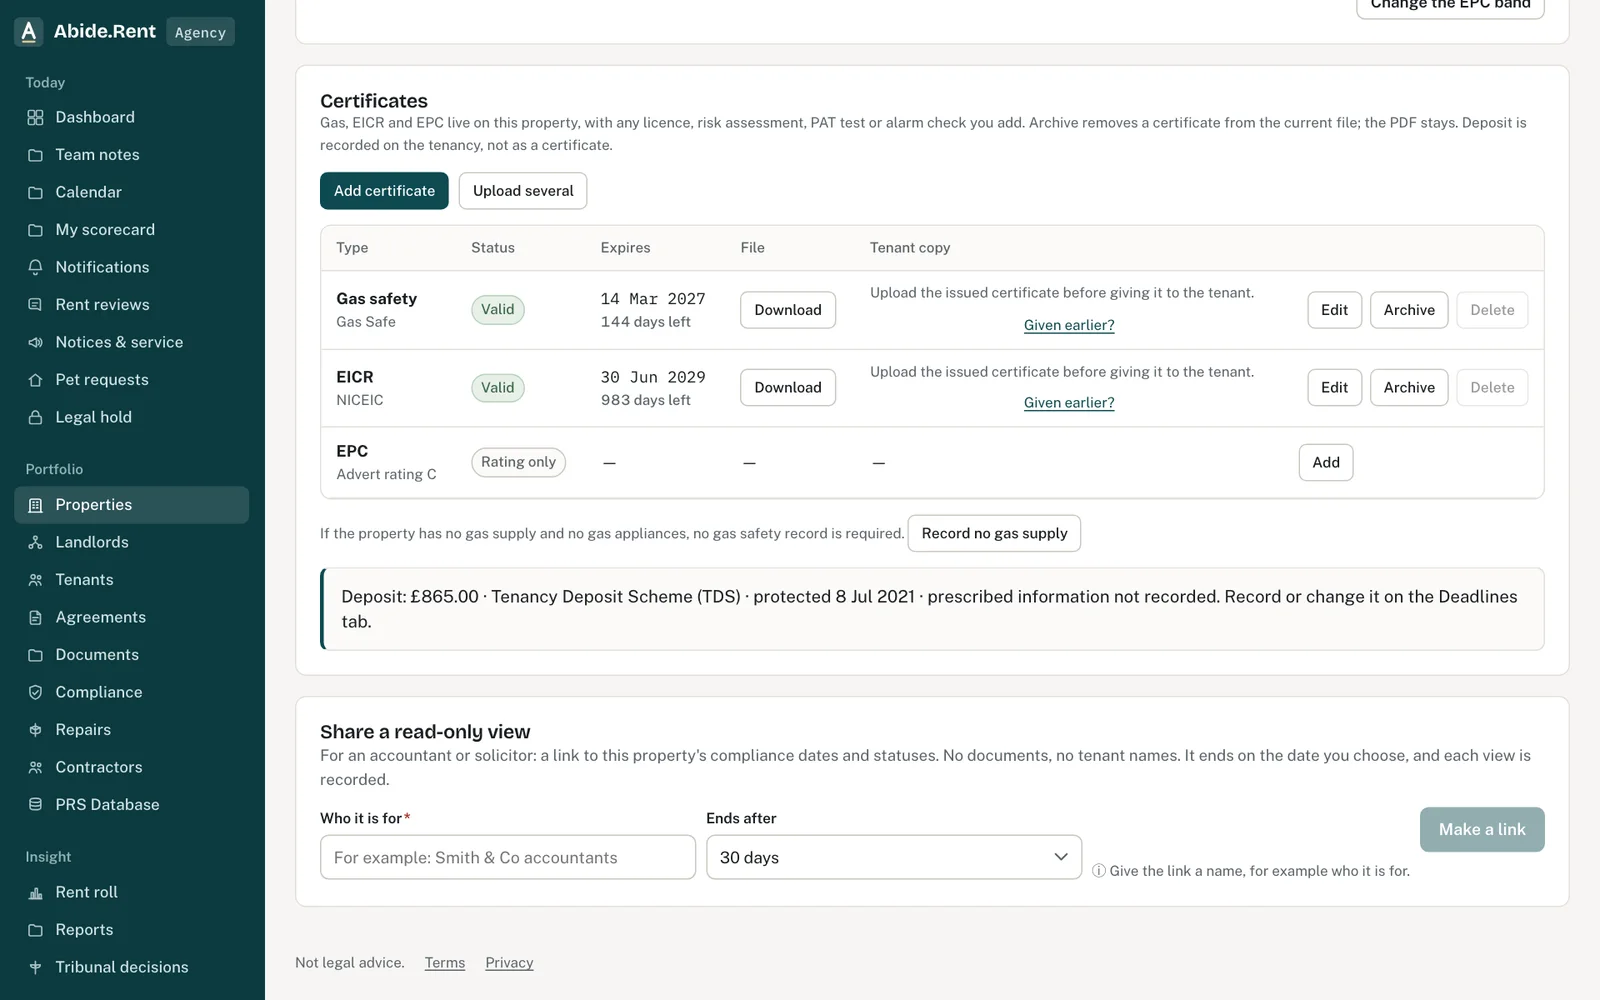Click the Pet requests house icon
Image resolution: width=1600 pixels, height=1000 pixels.
point(35,380)
